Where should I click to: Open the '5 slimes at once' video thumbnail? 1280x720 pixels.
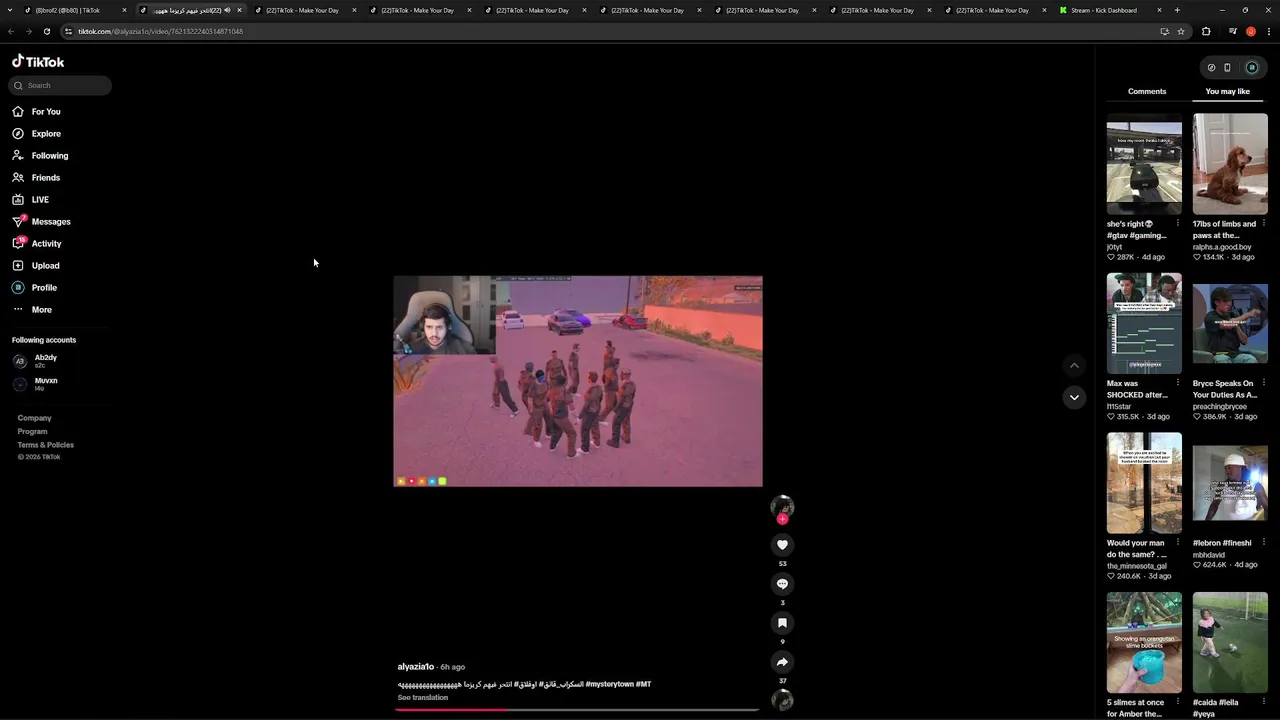1144,643
